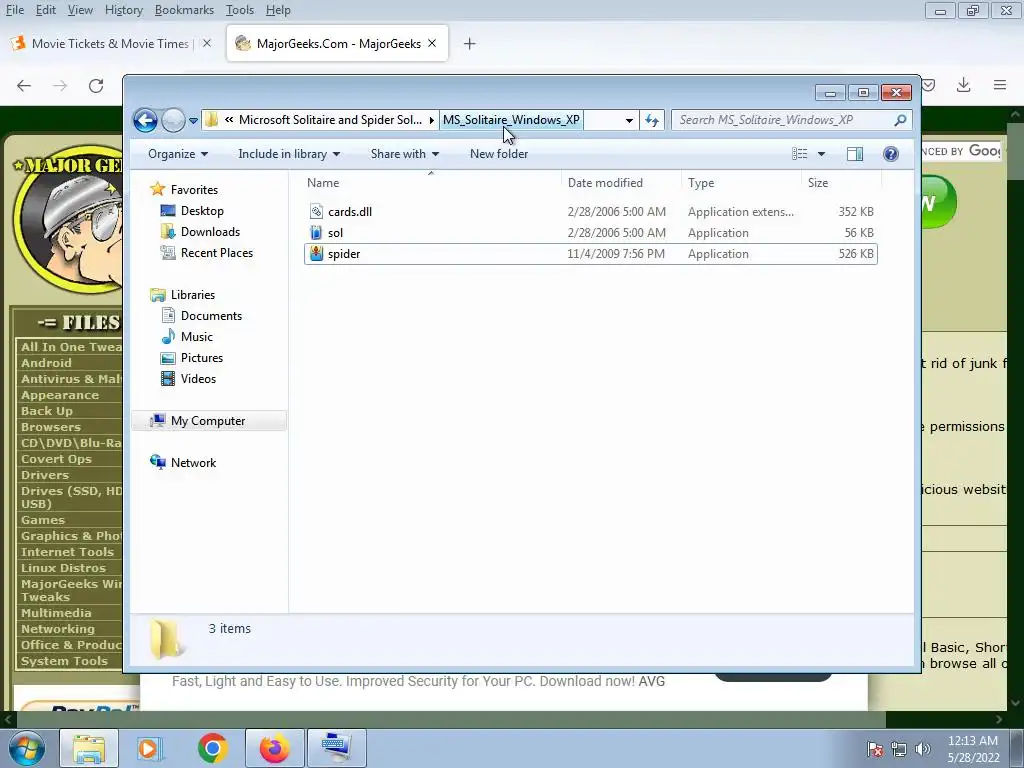Open Android category on MajorGeeks sidebar
The image size is (1024, 768).
(x=46, y=362)
